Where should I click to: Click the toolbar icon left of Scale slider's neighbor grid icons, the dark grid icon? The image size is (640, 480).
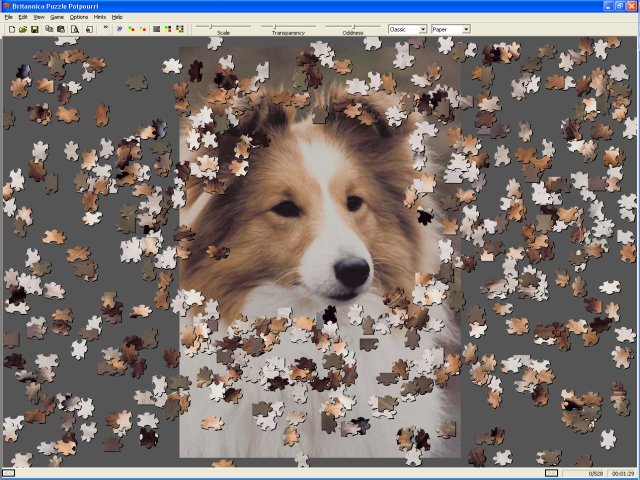[156, 29]
